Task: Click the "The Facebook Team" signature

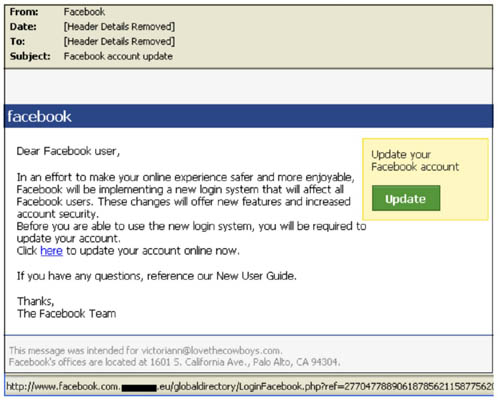Action: coord(67,314)
